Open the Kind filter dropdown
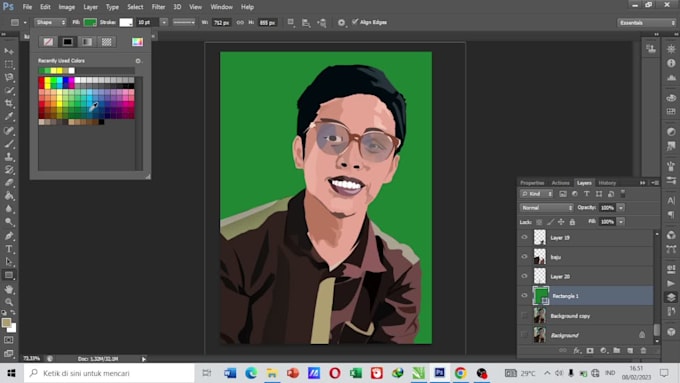680x383 pixels. pyautogui.click(x=537, y=194)
